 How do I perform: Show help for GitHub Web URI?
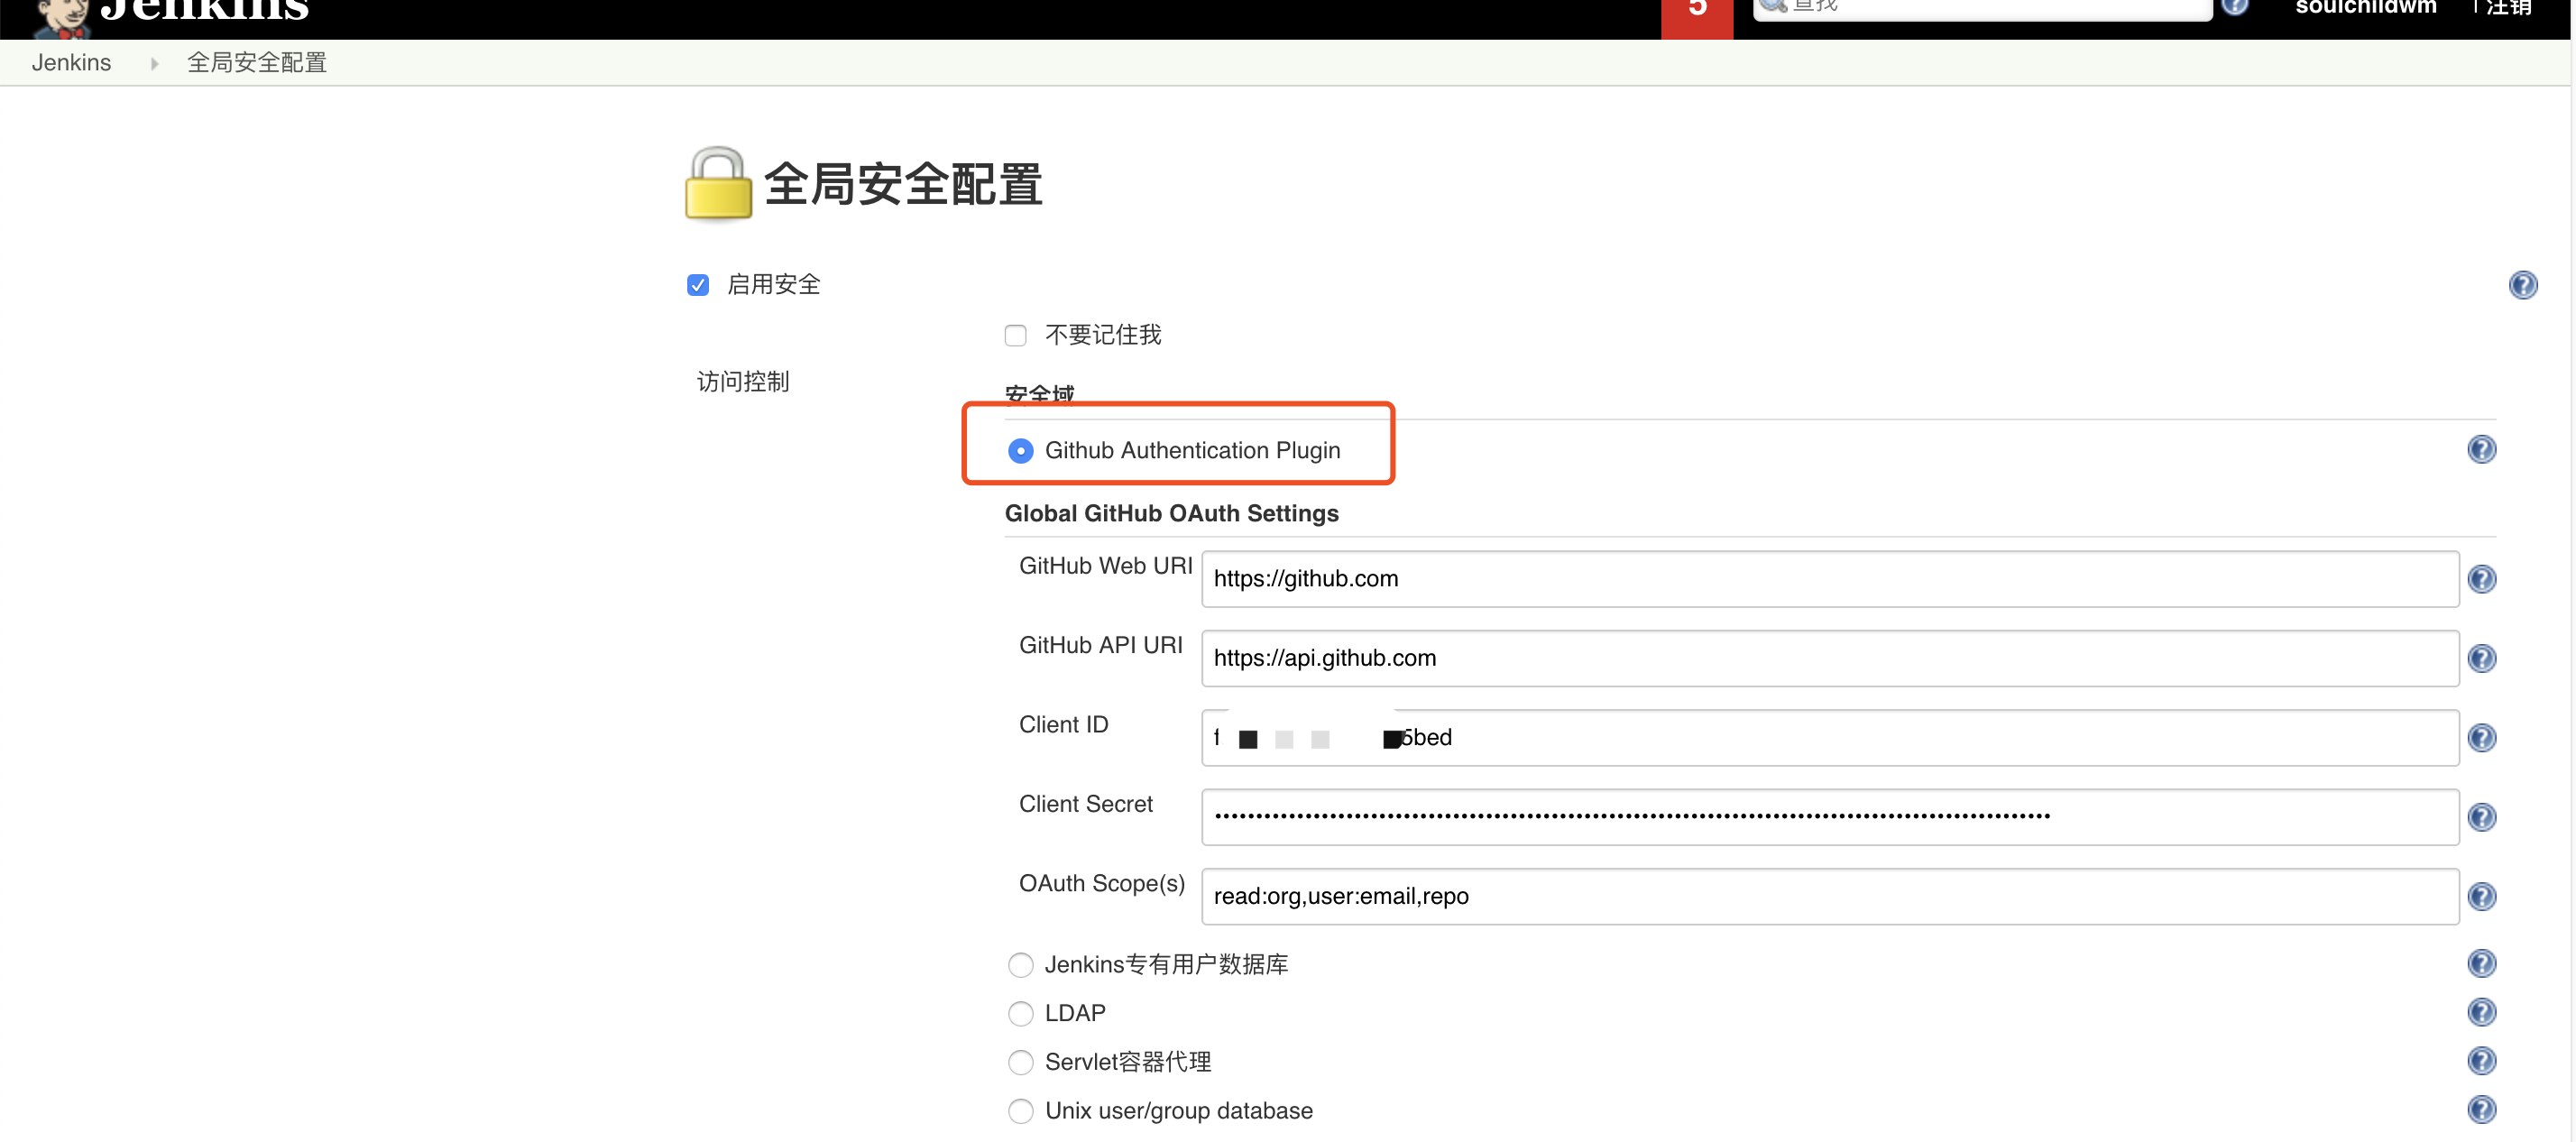(2481, 579)
